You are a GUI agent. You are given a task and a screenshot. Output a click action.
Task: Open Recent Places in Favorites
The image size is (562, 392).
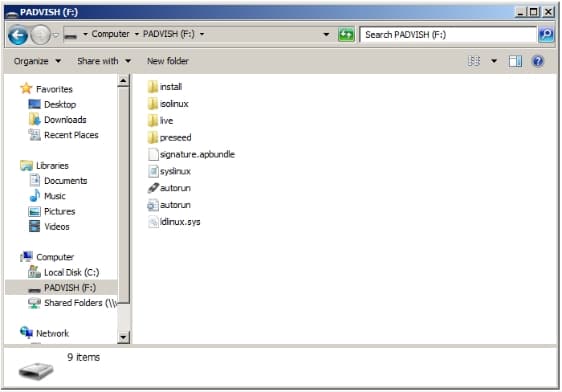point(71,135)
